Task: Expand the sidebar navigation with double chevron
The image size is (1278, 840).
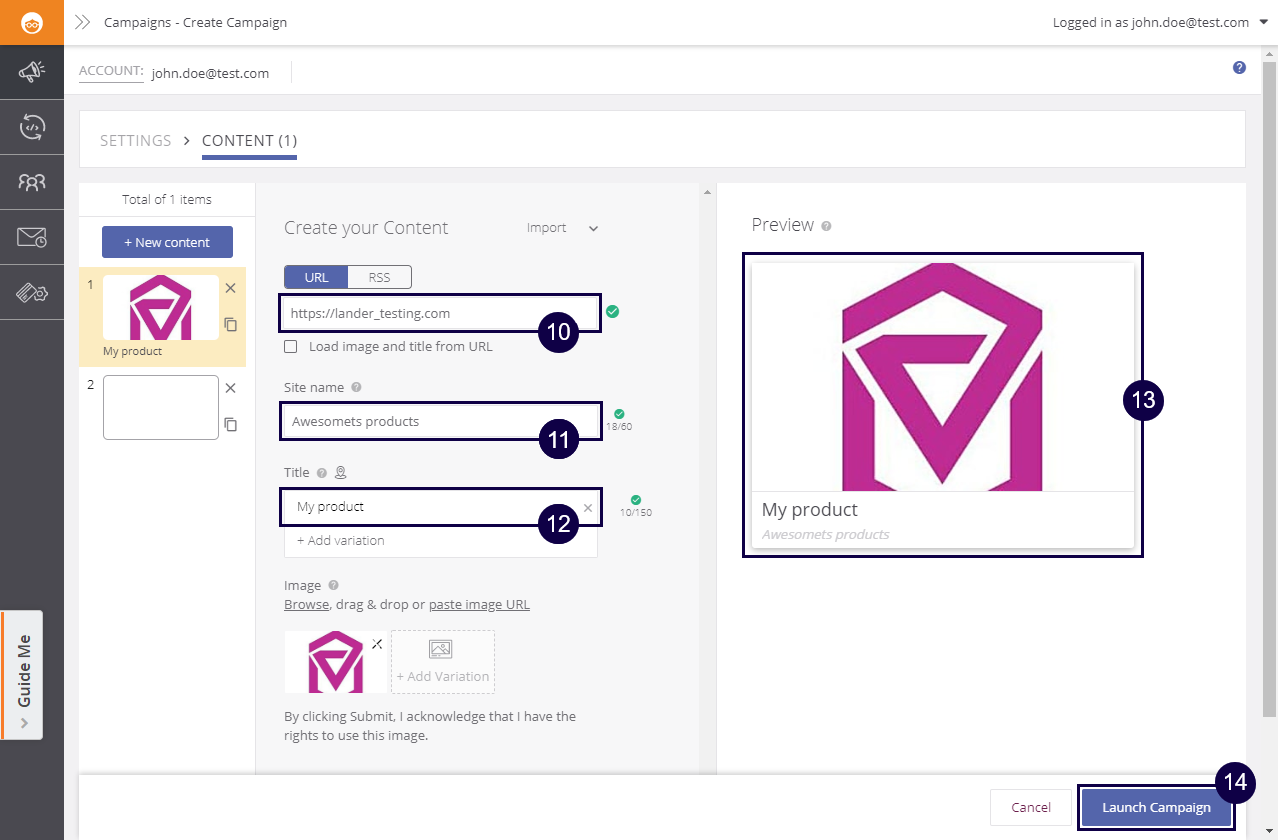Action: [83, 22]
